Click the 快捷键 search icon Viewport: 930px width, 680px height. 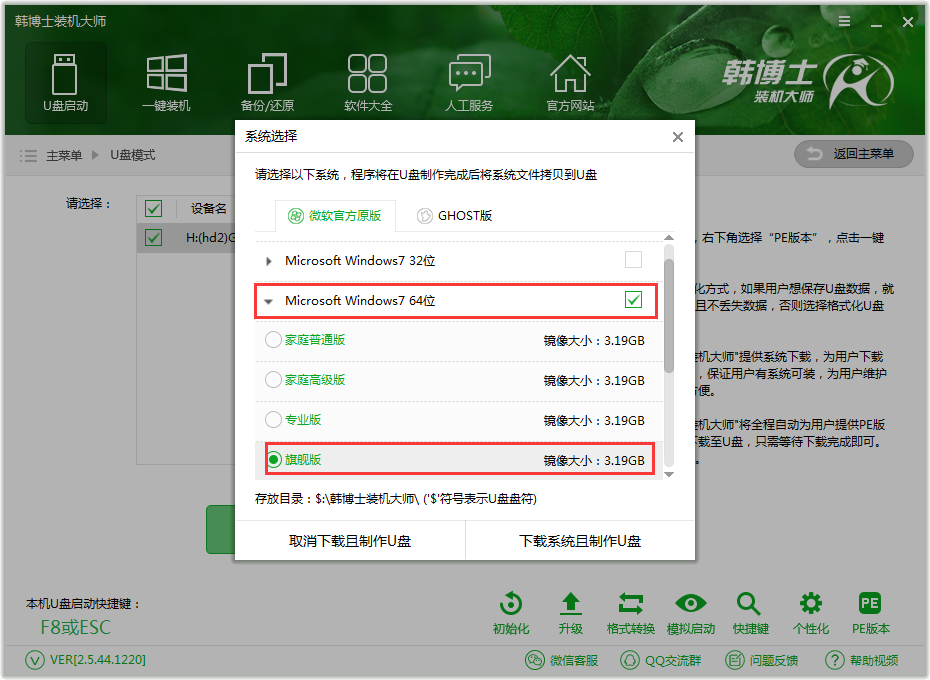coord(750,613)
